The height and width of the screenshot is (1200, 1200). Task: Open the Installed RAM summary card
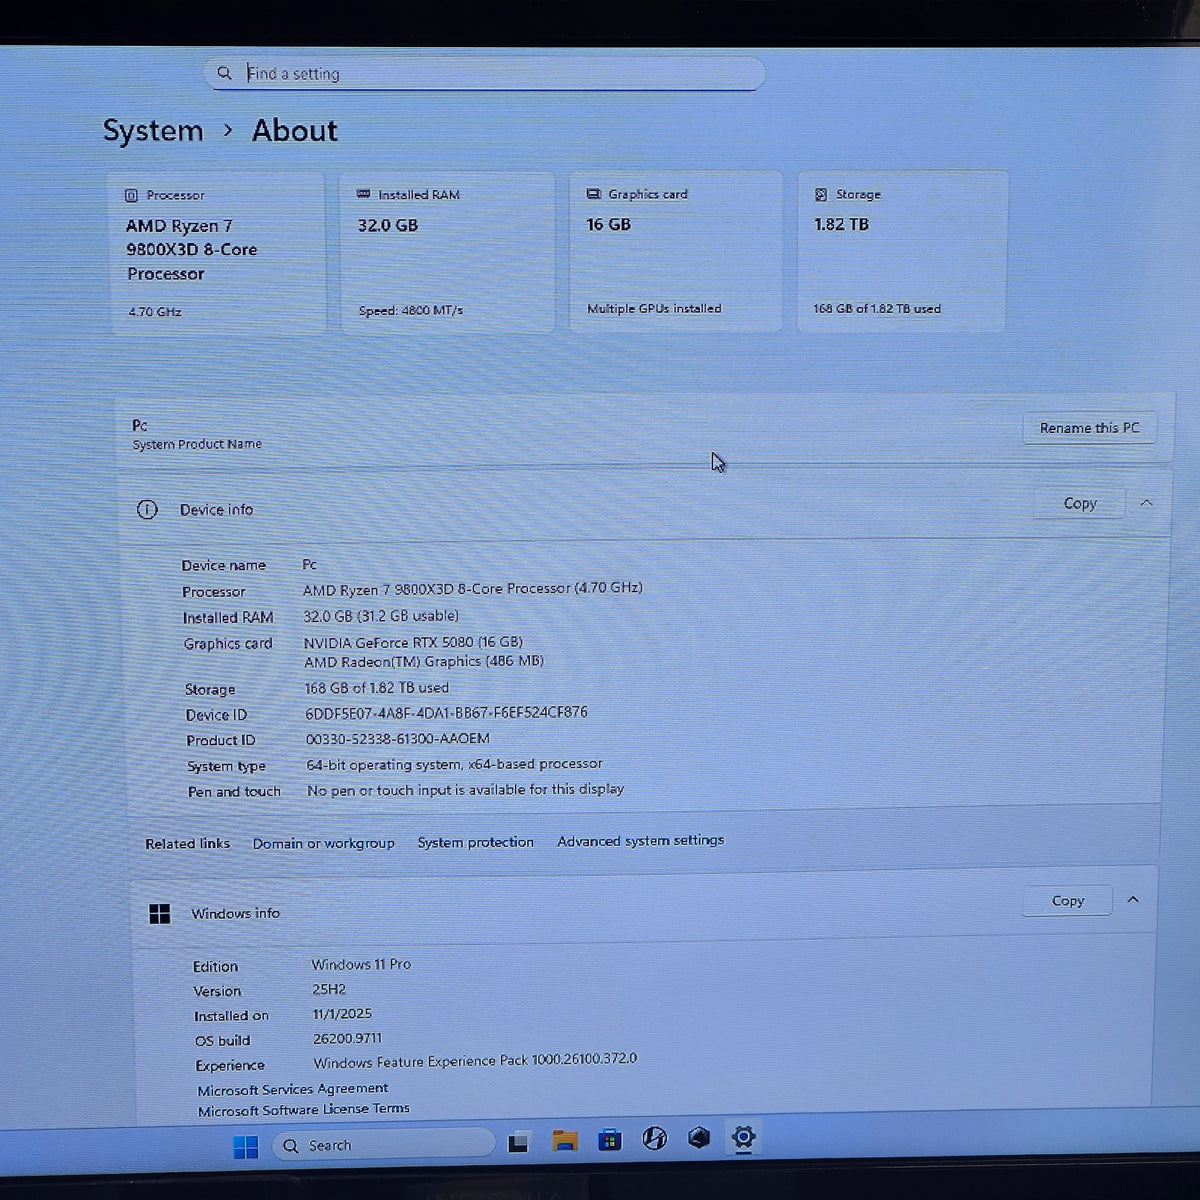447,252
